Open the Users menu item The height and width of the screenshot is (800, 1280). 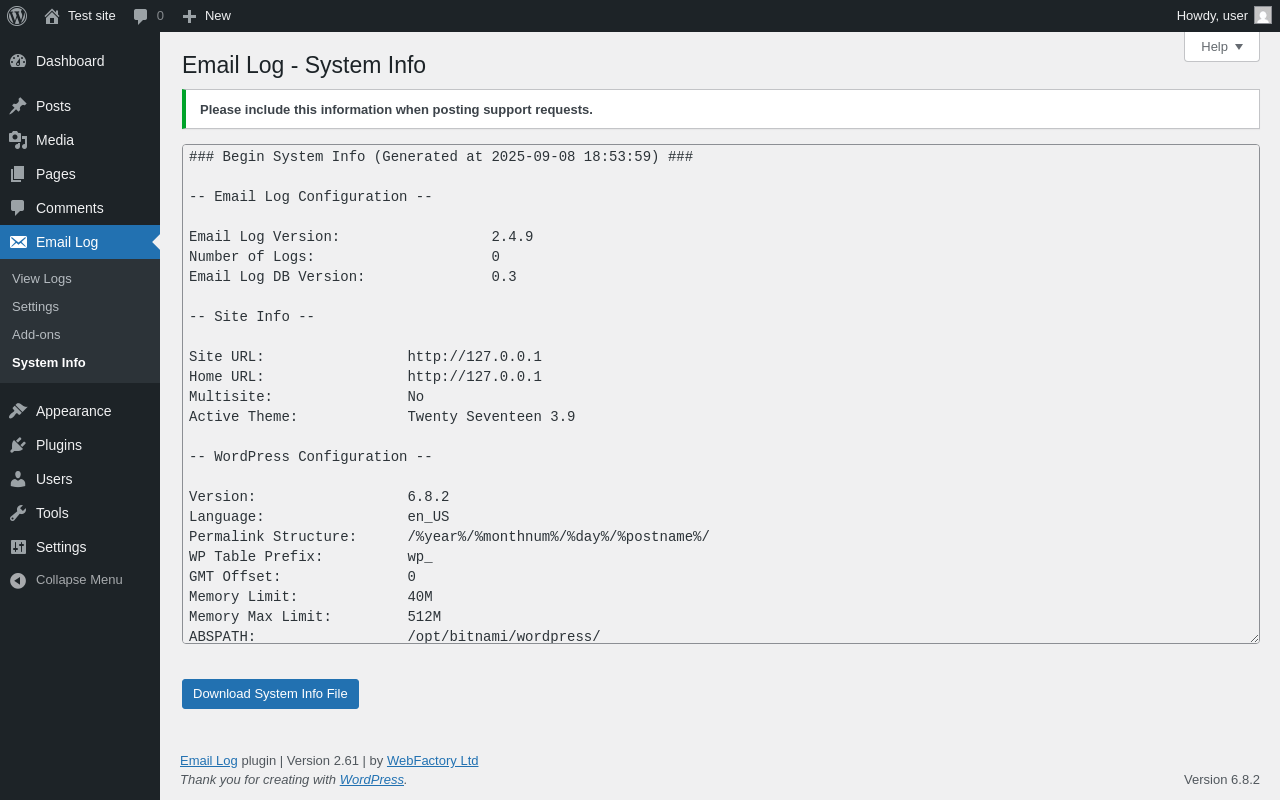point(80,479)
